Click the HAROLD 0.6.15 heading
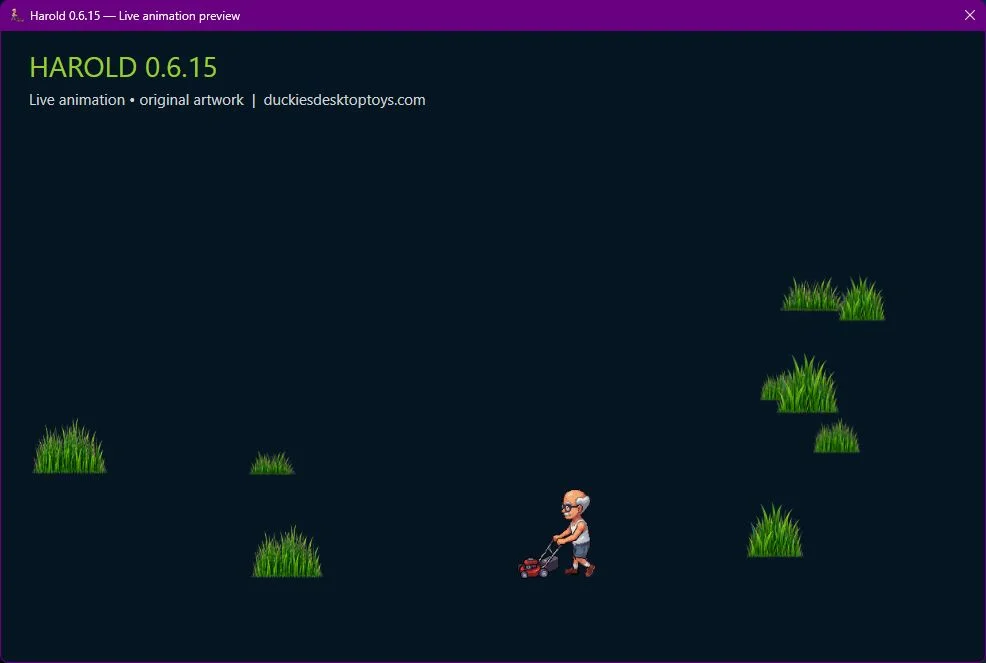 click(x=123, y=67)
